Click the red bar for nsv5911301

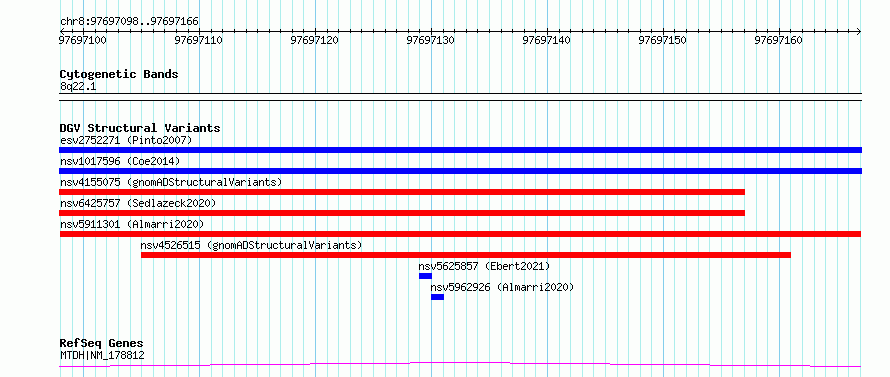tap(460, 234)
